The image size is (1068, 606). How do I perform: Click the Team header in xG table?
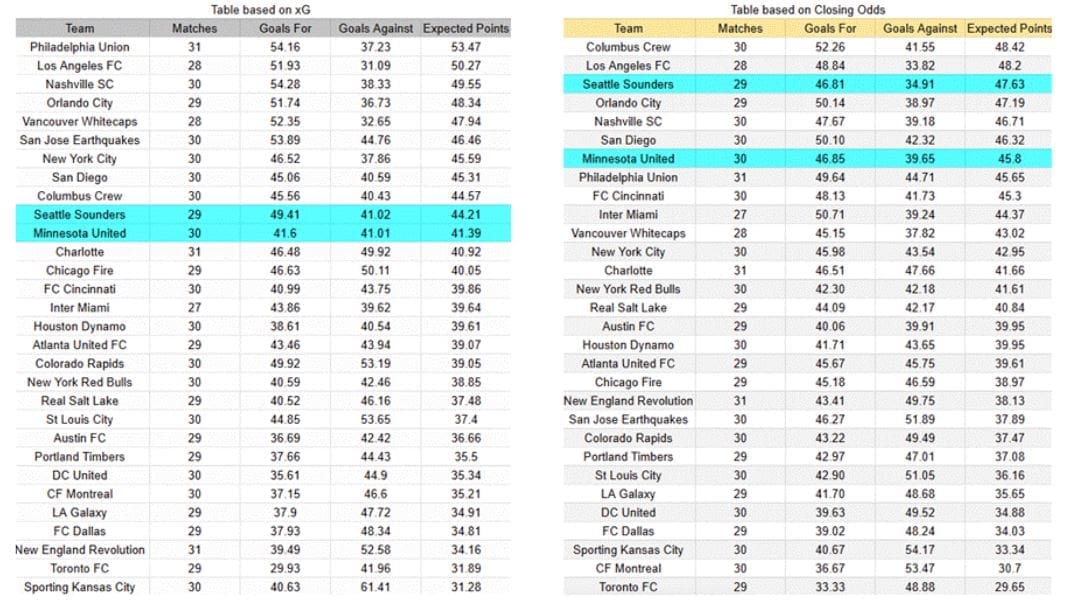point(80,29)
